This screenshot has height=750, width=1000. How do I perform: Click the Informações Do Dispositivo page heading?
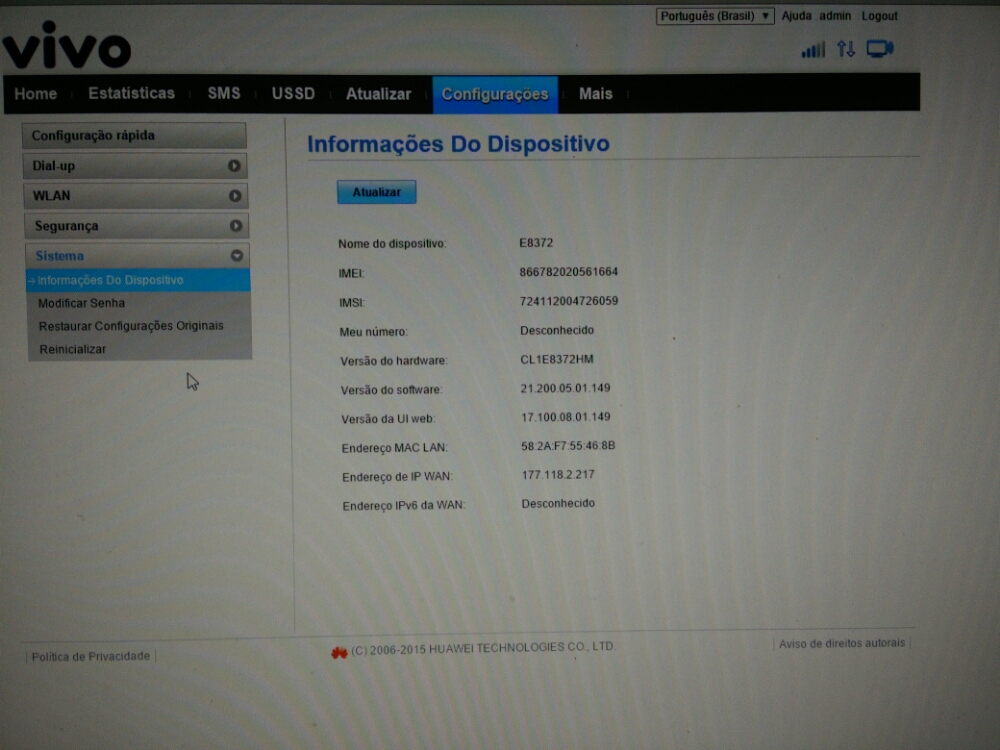459,144
